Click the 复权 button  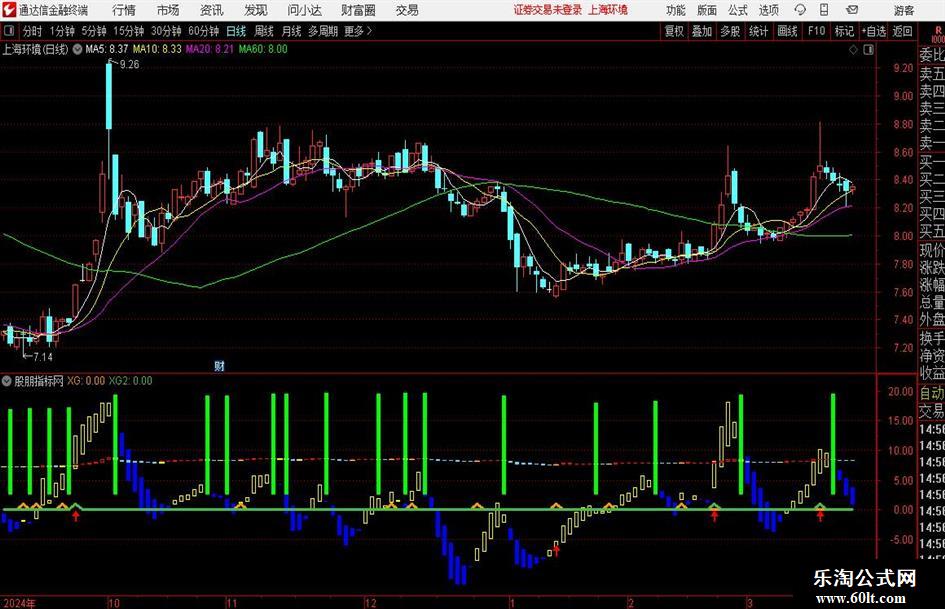674,31
